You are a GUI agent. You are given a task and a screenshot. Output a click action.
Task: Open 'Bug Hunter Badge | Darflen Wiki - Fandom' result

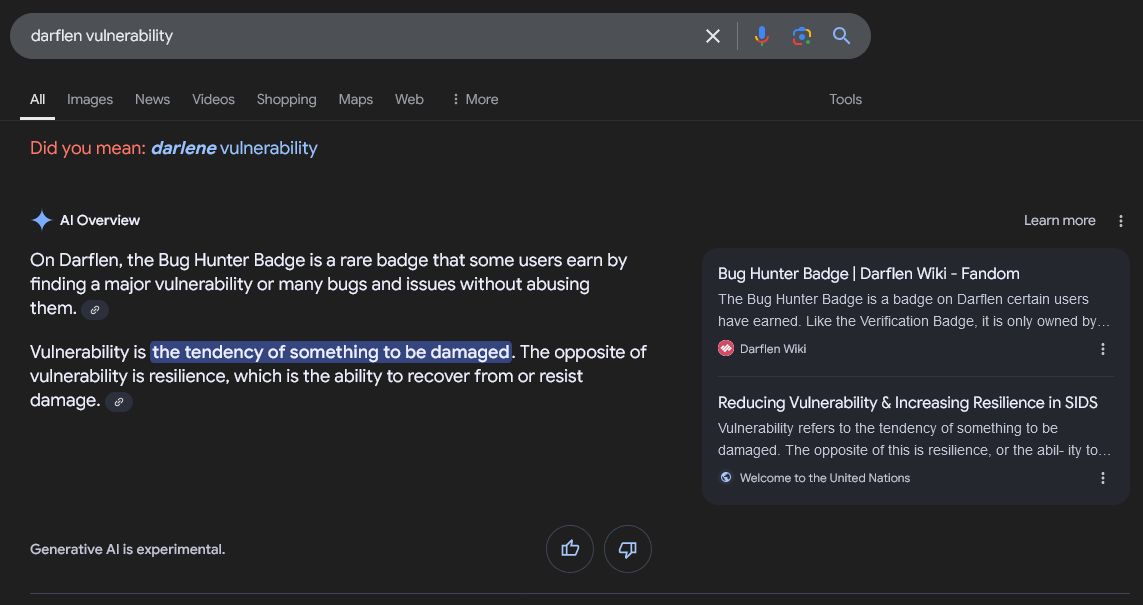pos(868,274)
